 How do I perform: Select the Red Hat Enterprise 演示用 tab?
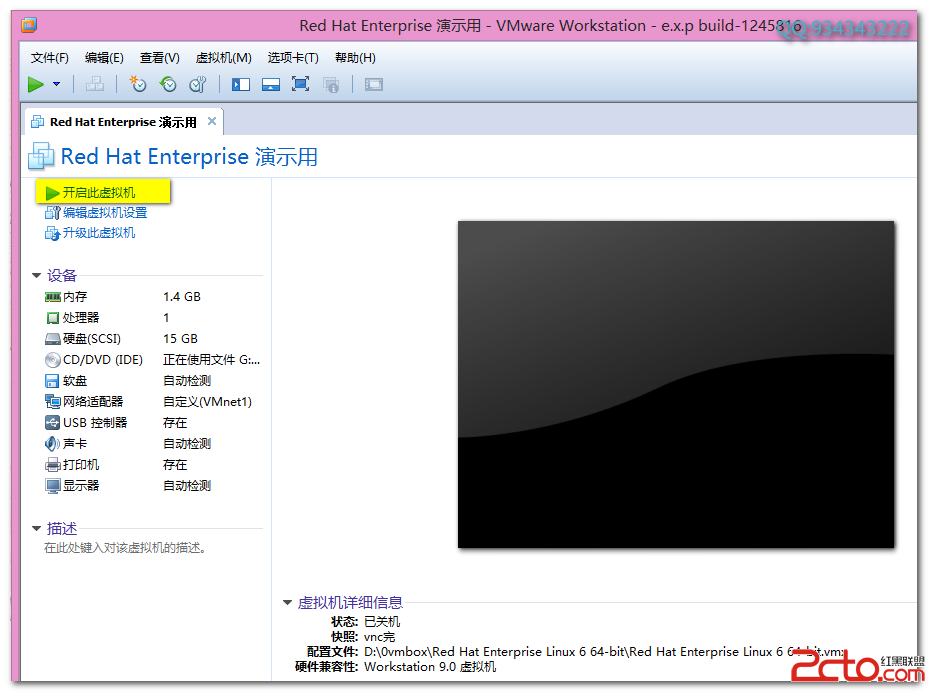coord(123,122)
